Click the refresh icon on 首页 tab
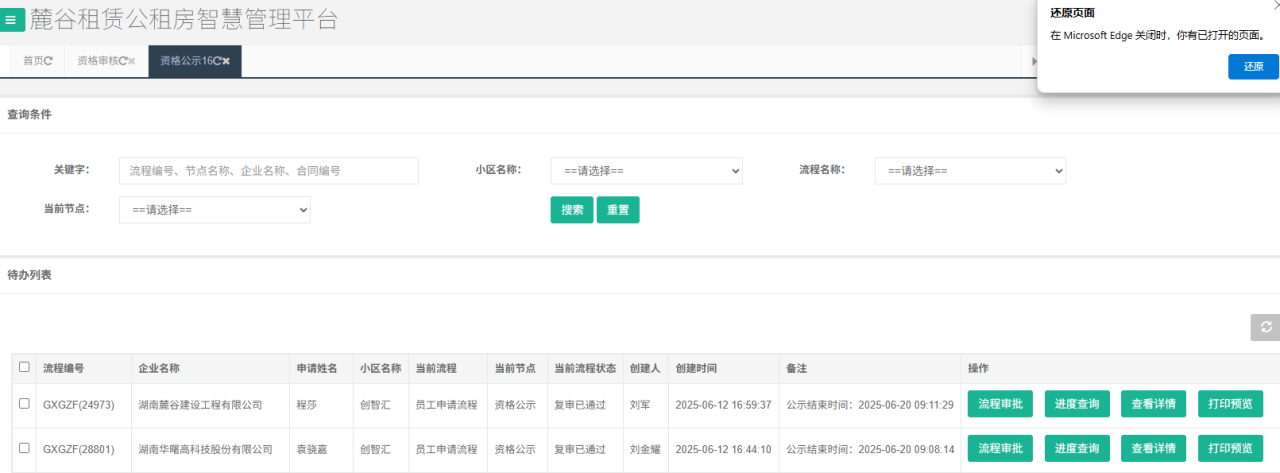Image resolution: width=1280 pixels, height=473 pixels. [49, 61]
